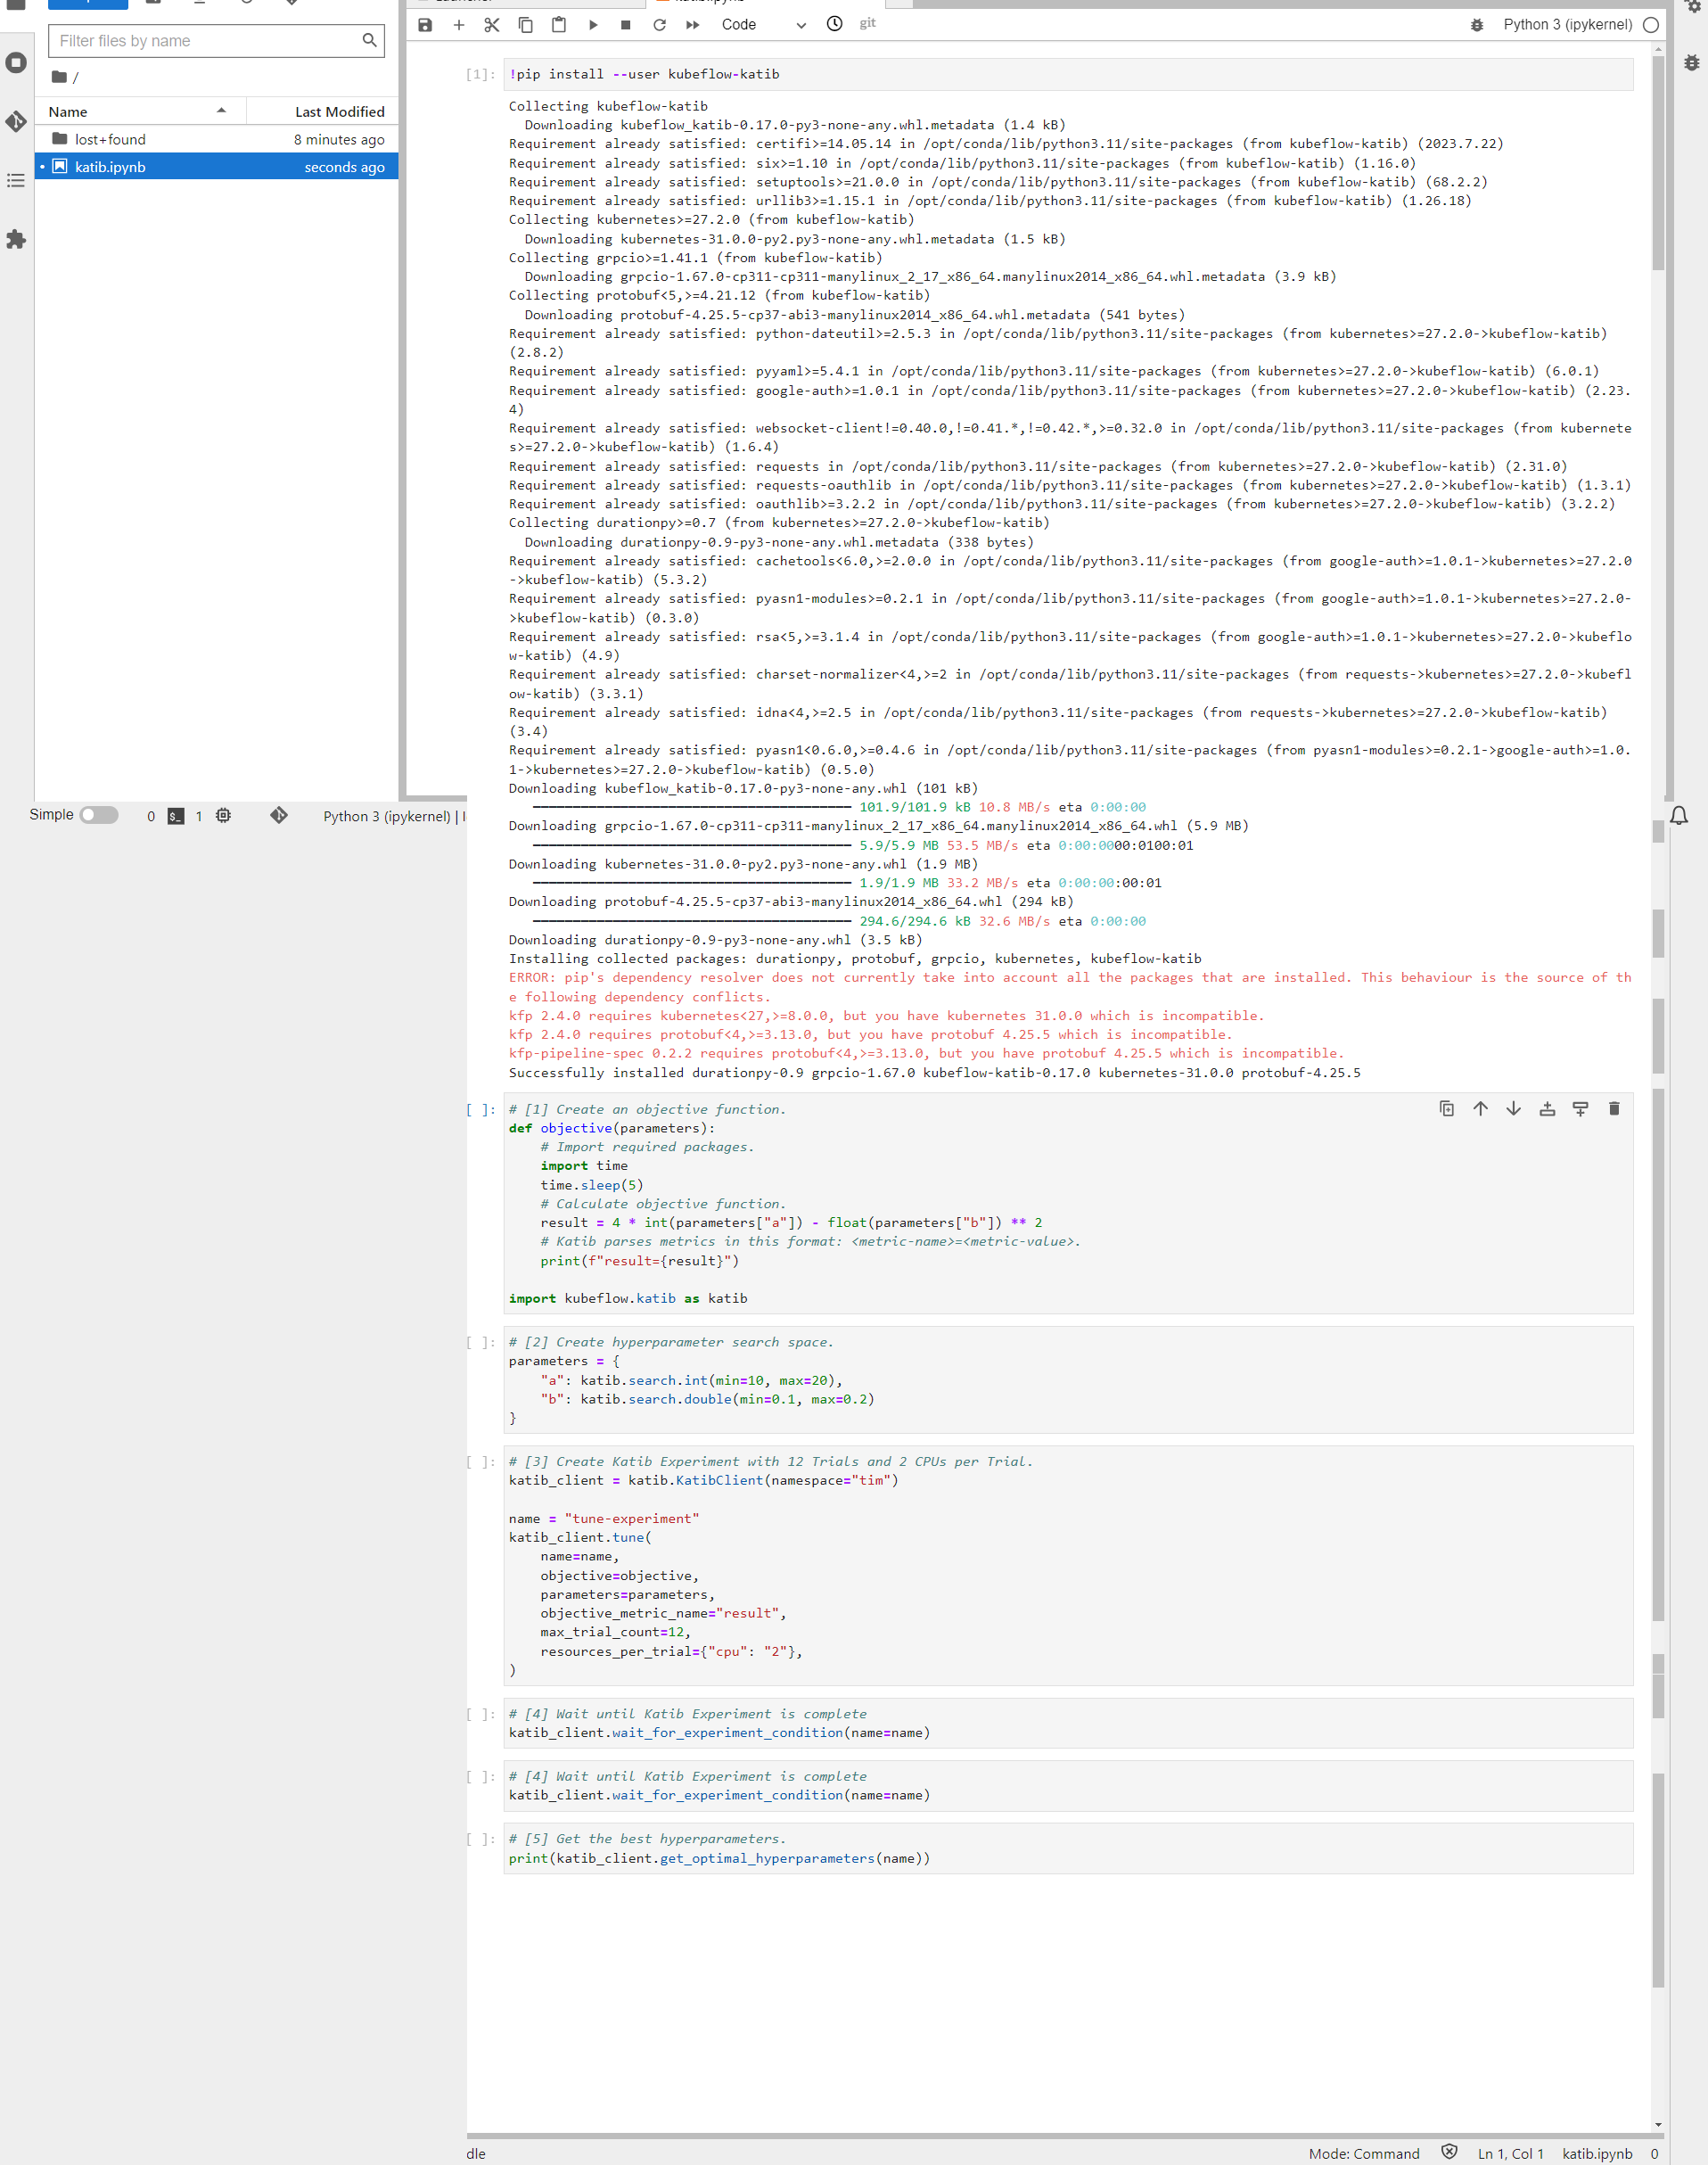Click the kernel chip icon in the status bar
The height and width of the screenshot is (2165, 1708).
[x=224, y=816]
